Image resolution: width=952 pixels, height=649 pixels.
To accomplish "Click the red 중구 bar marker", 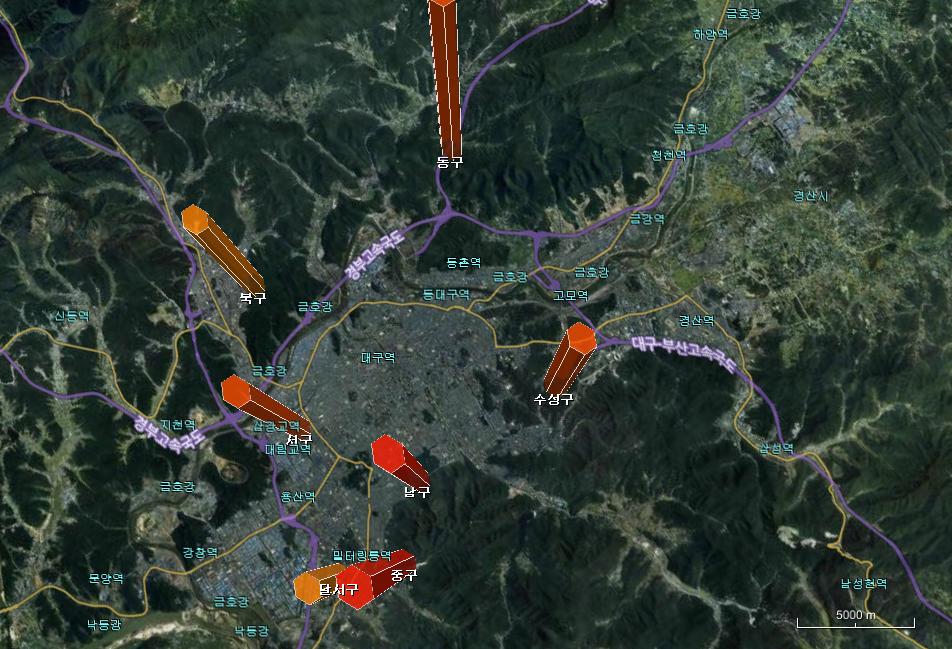I will (375, 577).
